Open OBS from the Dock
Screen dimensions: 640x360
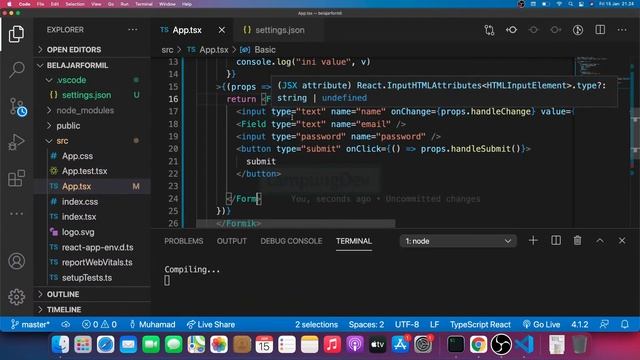click(x=501, y=344)
